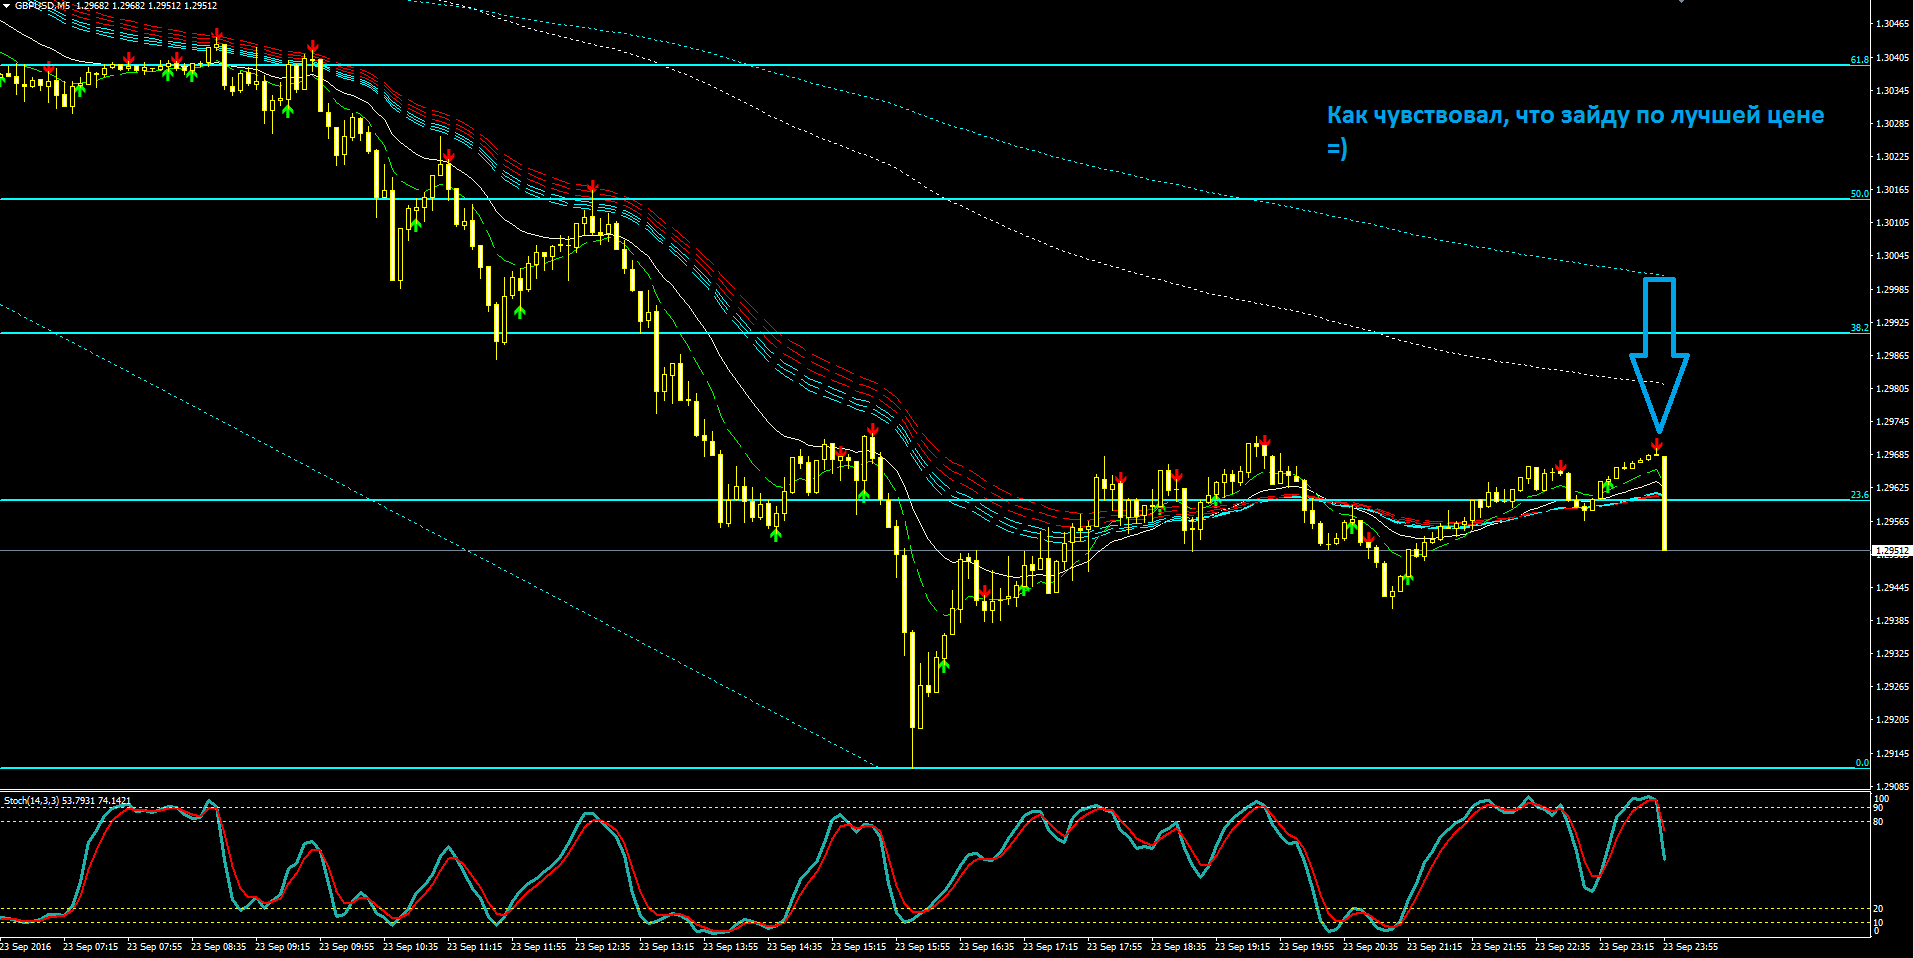Screen dimensions: 1914x958
Task: Click the 23 Sep 11:55 time label
Action: coord(538,947)
